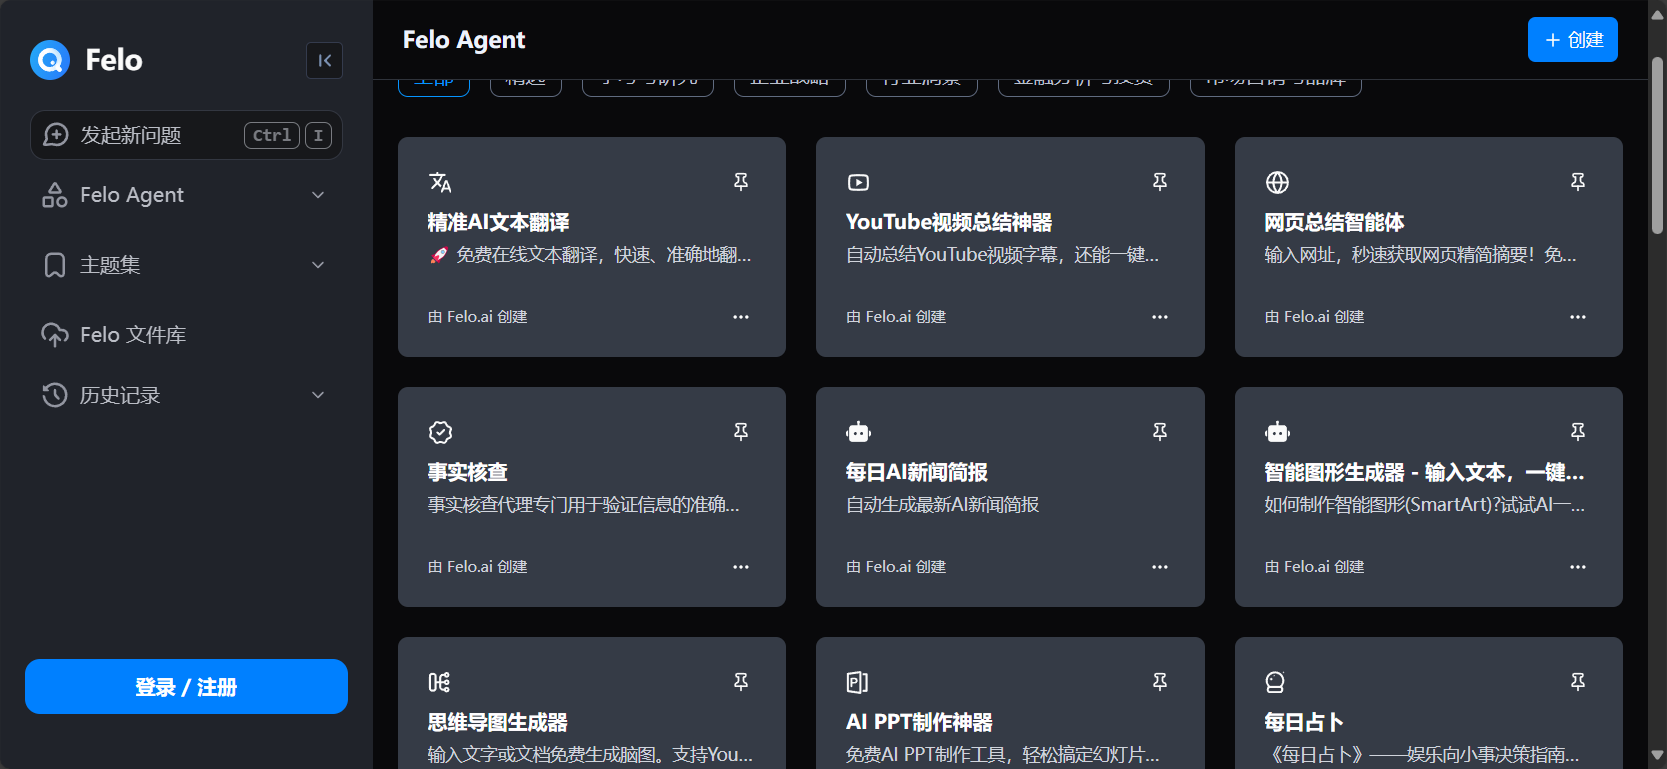
Task: Click 由 Felo.ai 创建 on 事实核查 card
Action: [x=478, y=567]
